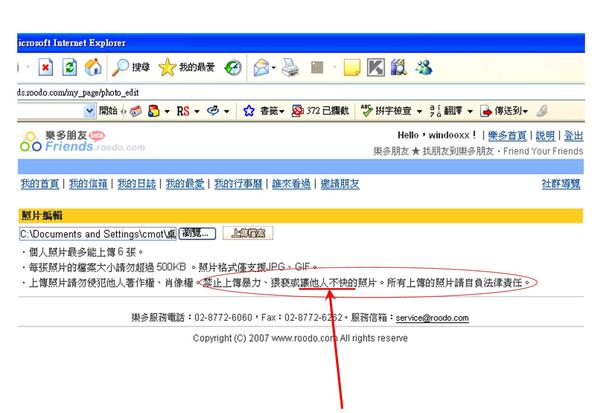The width and height of the screenshot is (600, 413).
Task: Launch the Messenger people icon
Action: click(x=424, y=67)
